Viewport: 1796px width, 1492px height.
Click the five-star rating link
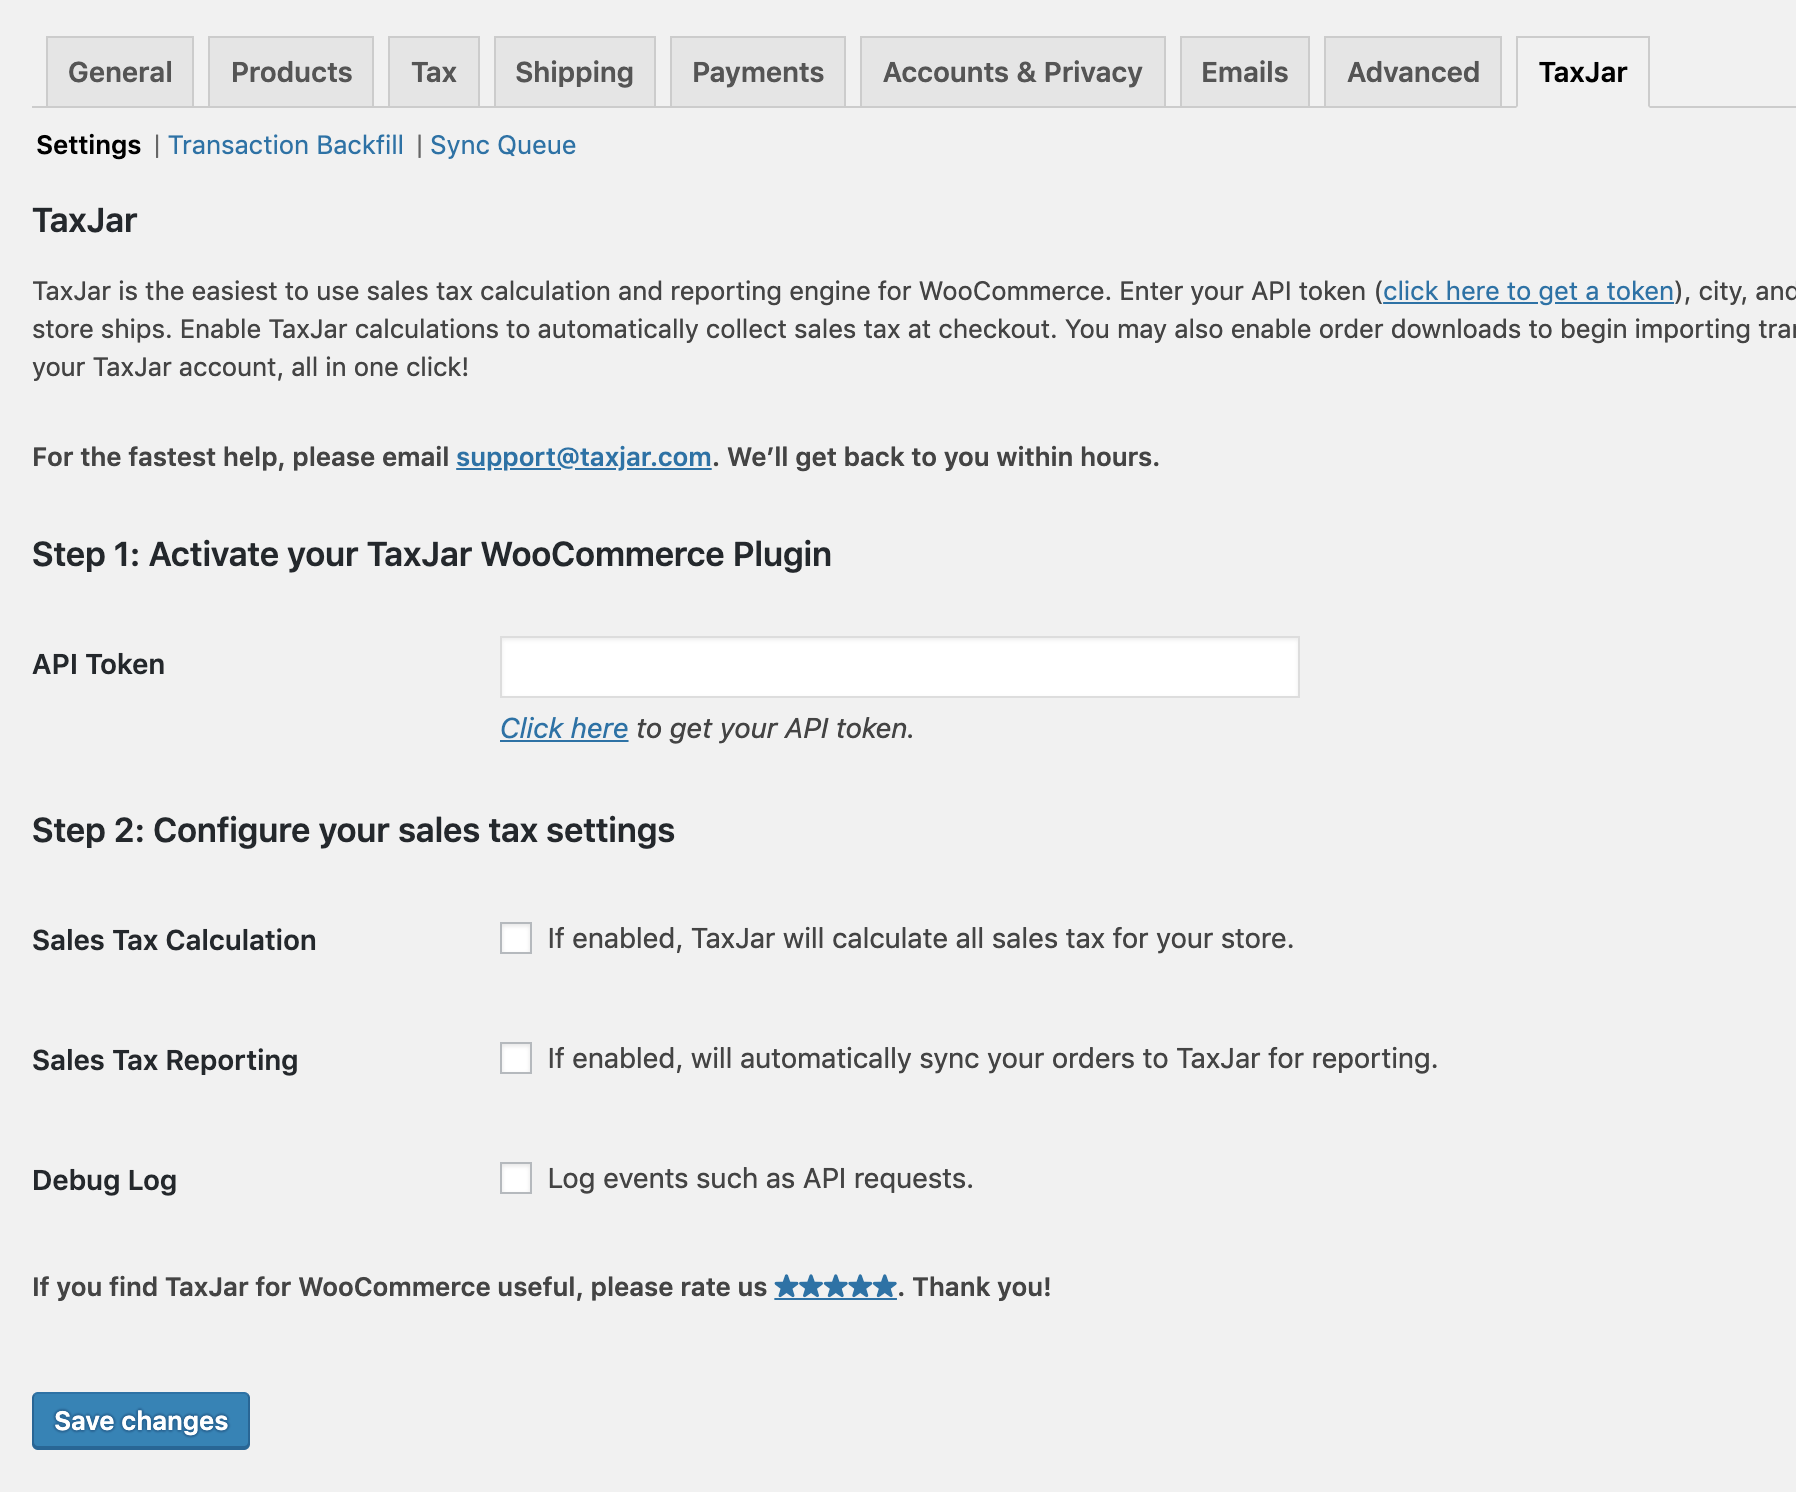[835, 1286]
